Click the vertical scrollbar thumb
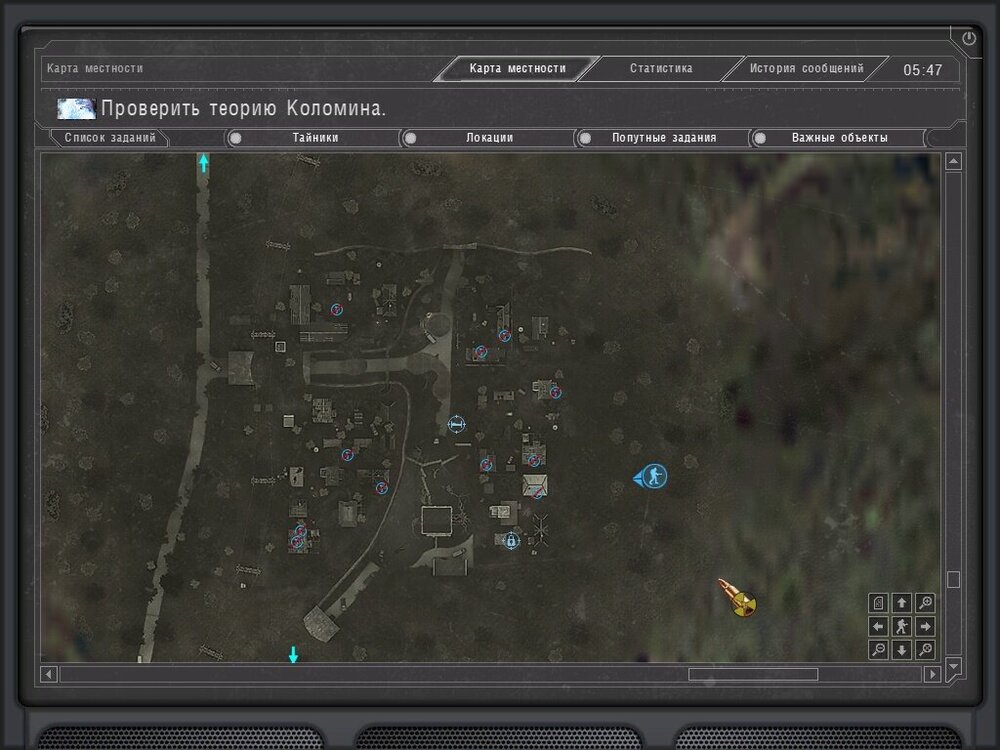This screenshot has height=750, width=1000. [953, 579]
